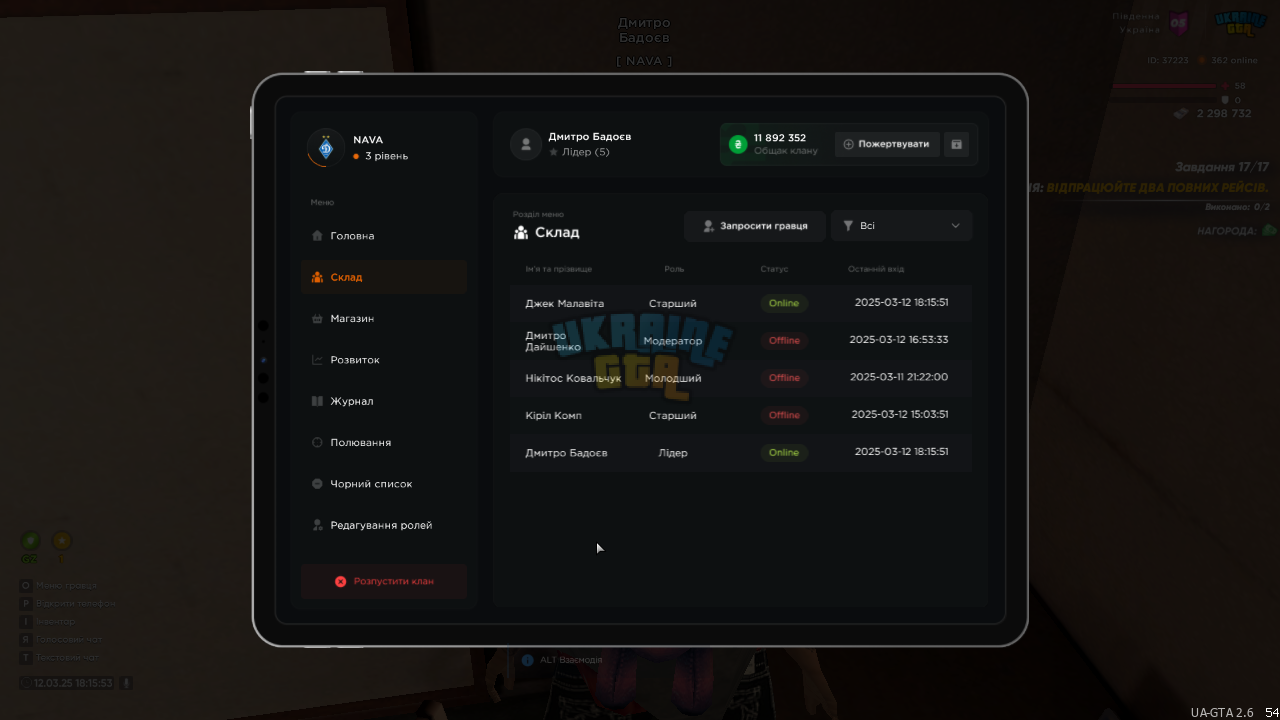This screenshot has height=720, width=1280.
Task: Click the Лідер role cell in table
Action: click(673, 453)
